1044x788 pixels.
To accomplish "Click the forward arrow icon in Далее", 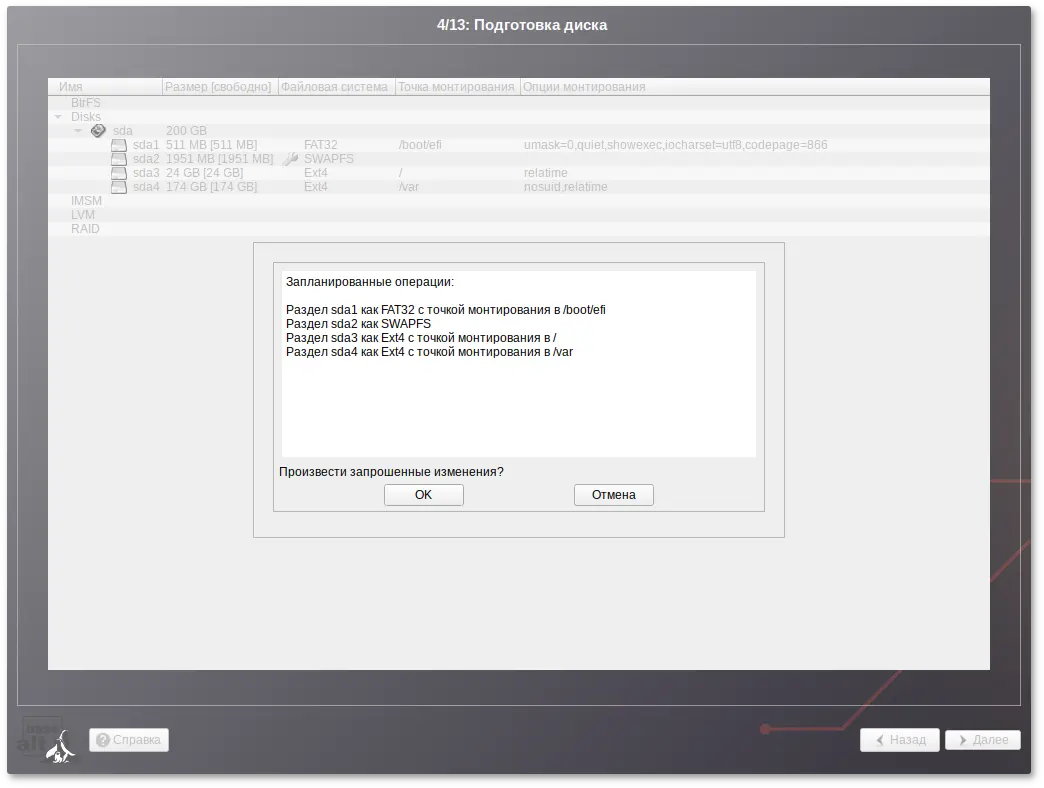I will [x=963, y=739].
